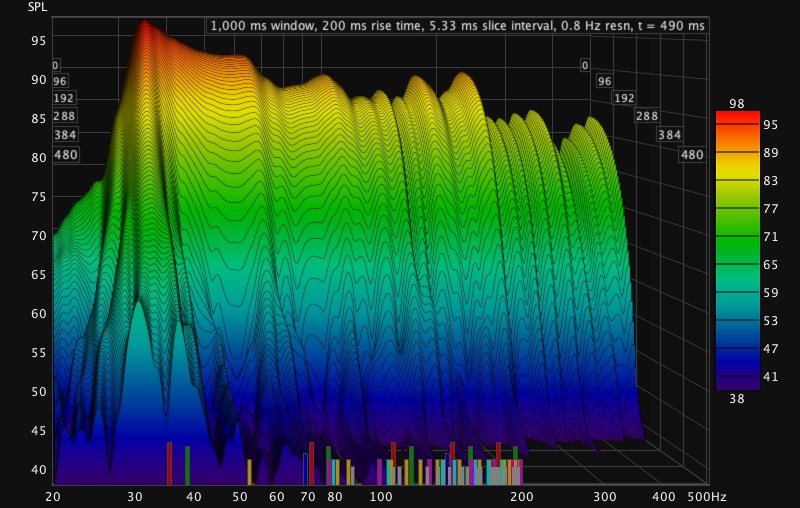Screen dimensions: 800x508
Task: Select the 20 Hz frequency axis label
Action: click(x=52, y=496)
